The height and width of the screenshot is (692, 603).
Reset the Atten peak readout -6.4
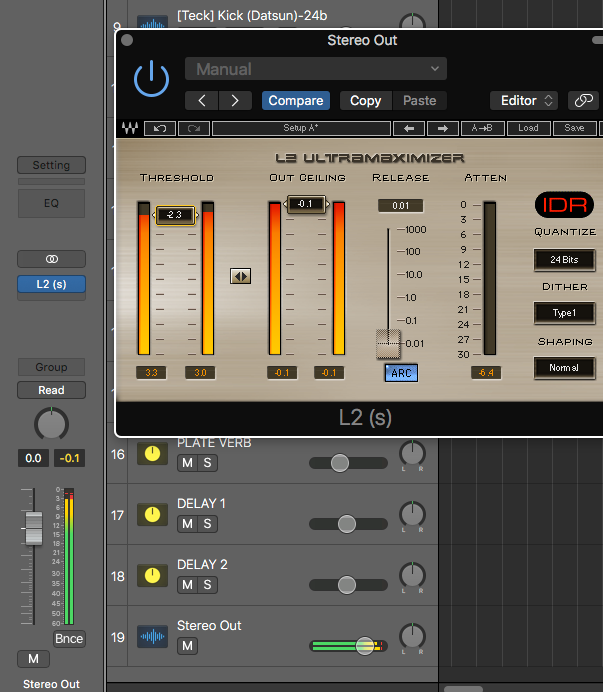pyautogui.click(x=486, y=373)
